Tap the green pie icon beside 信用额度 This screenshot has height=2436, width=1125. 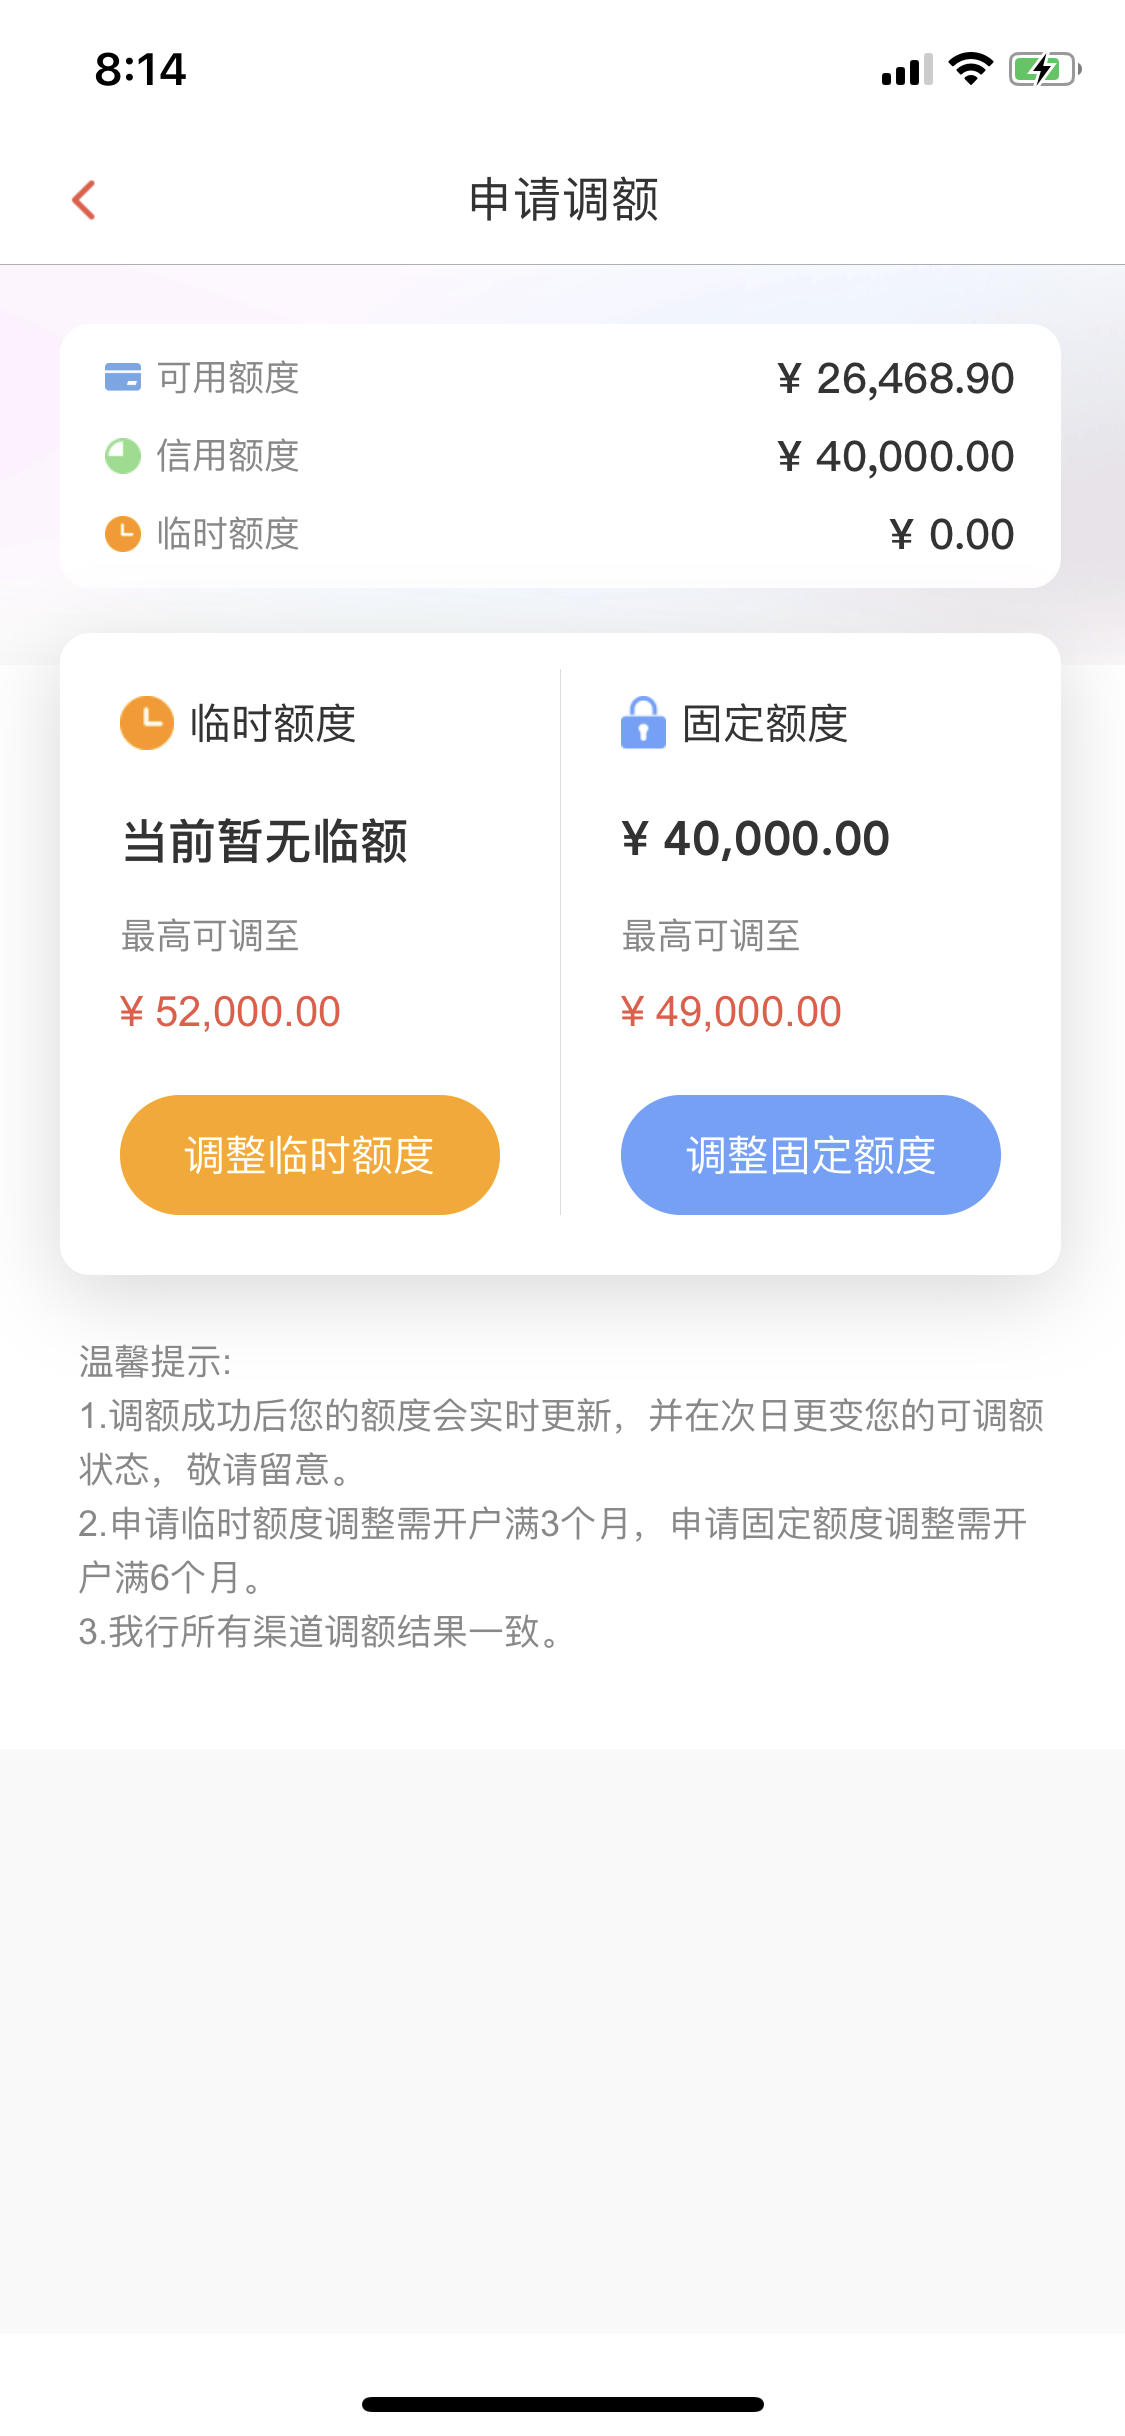[123, 456]
